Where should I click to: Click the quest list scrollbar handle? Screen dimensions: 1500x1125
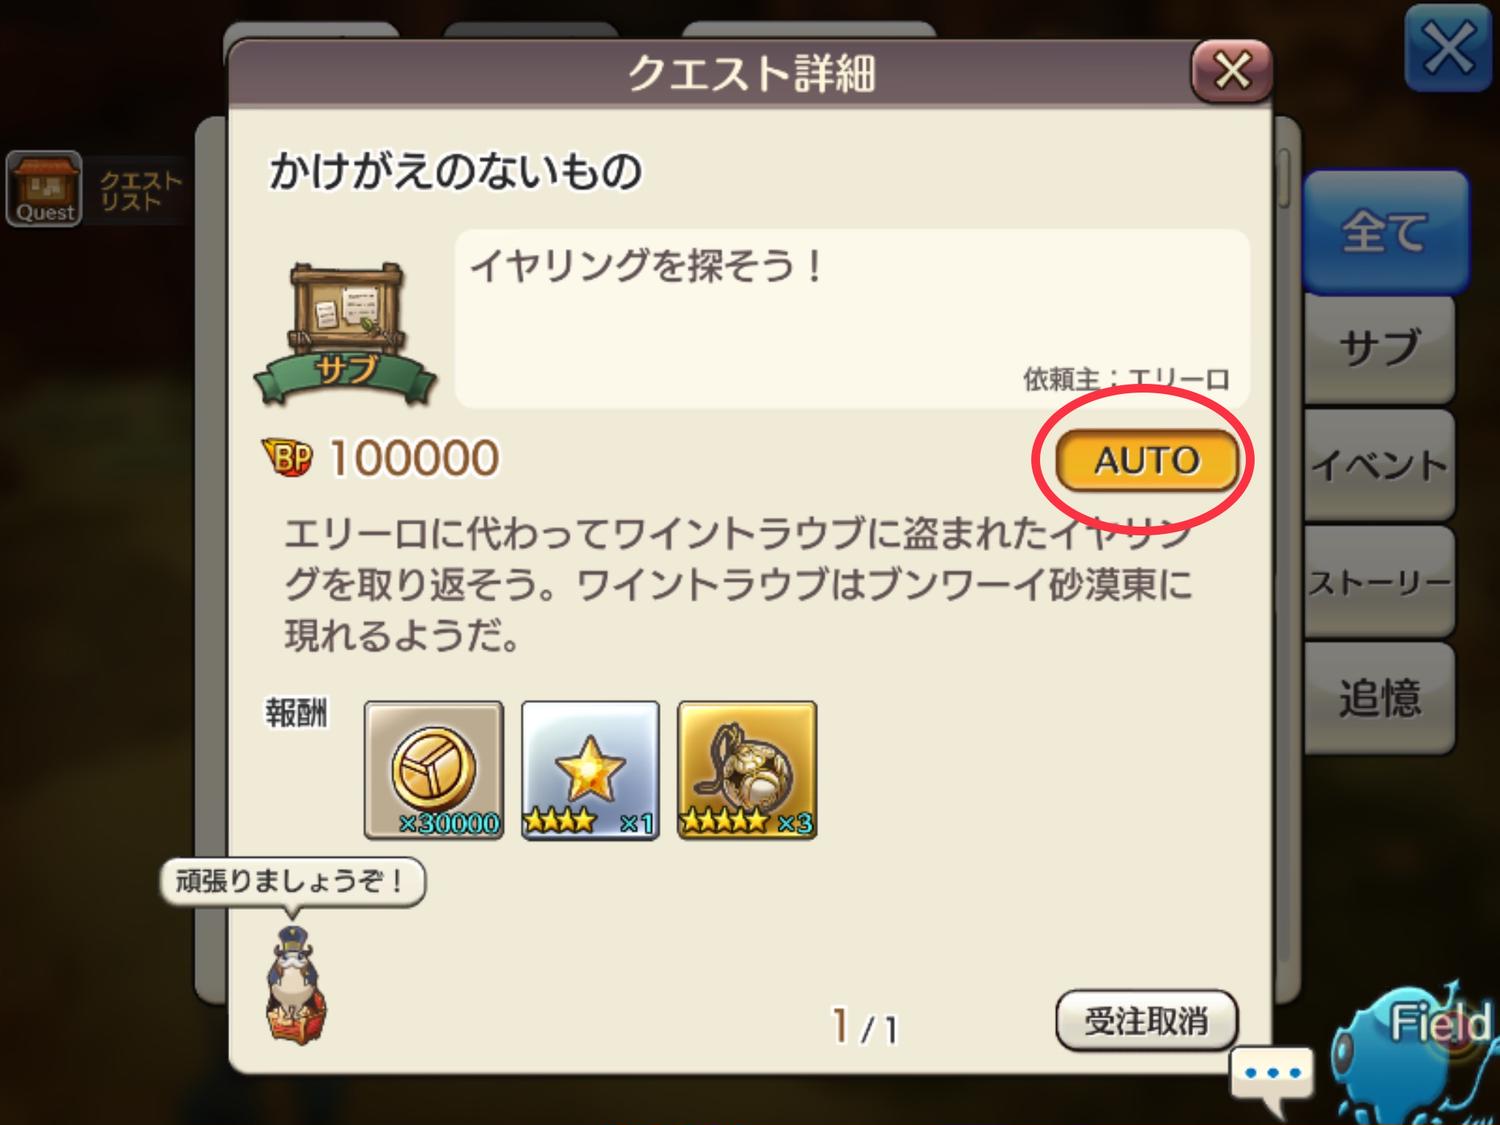1284,178
